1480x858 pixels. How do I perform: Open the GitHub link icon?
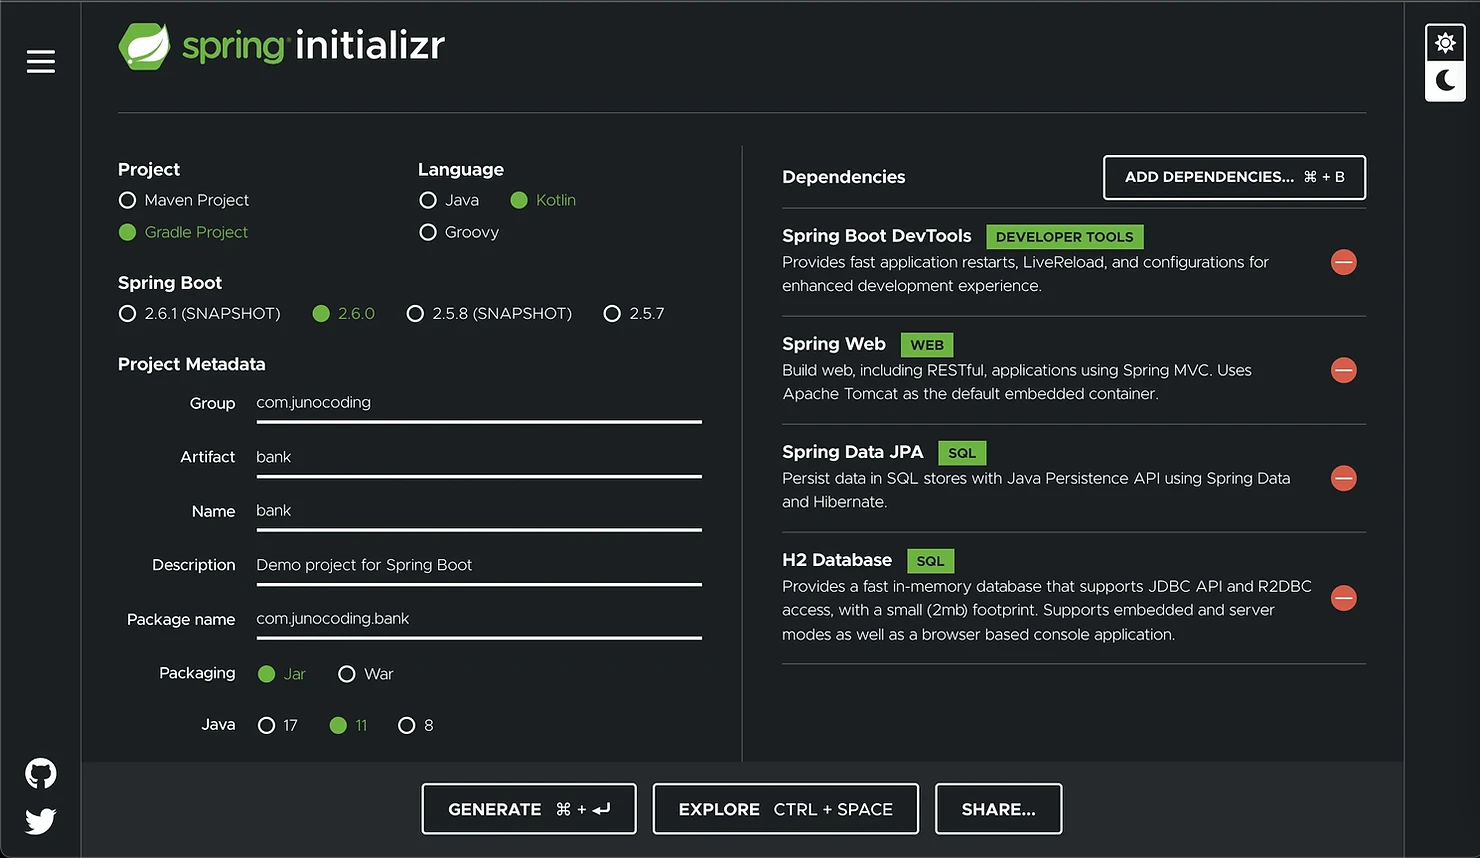click(41, 773)
